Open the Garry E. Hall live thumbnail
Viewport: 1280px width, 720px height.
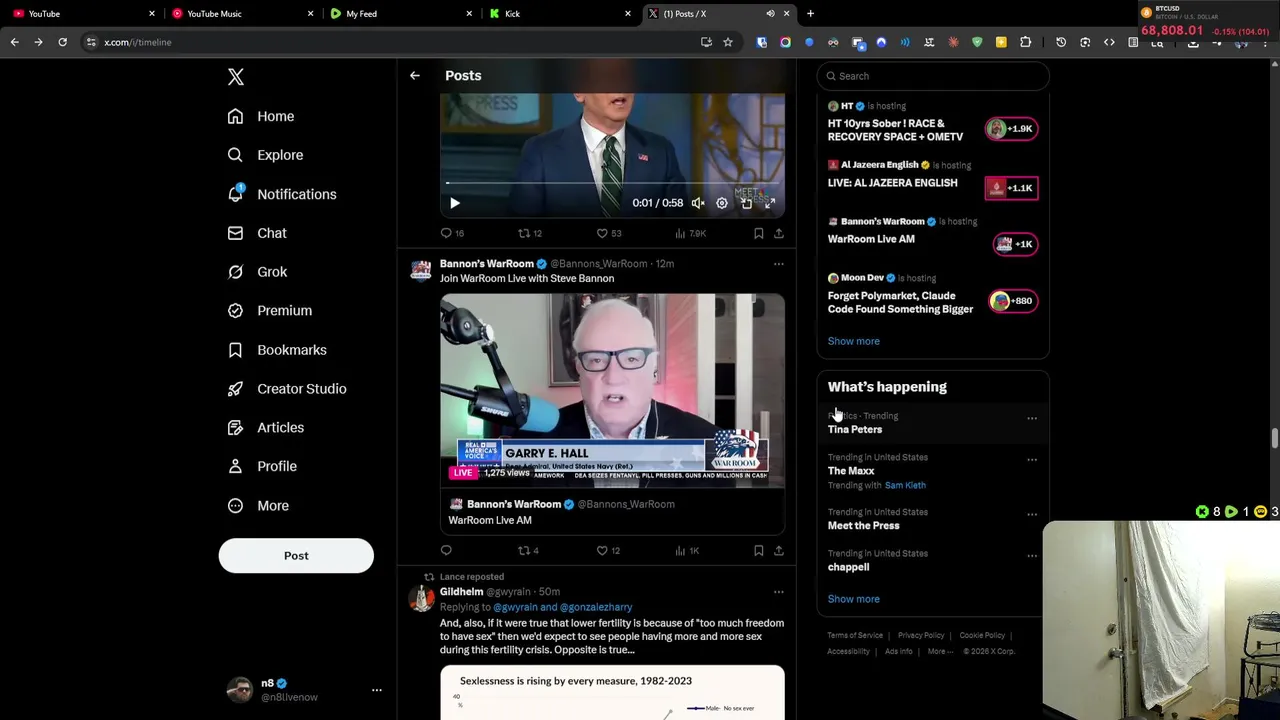pos(612,390)
